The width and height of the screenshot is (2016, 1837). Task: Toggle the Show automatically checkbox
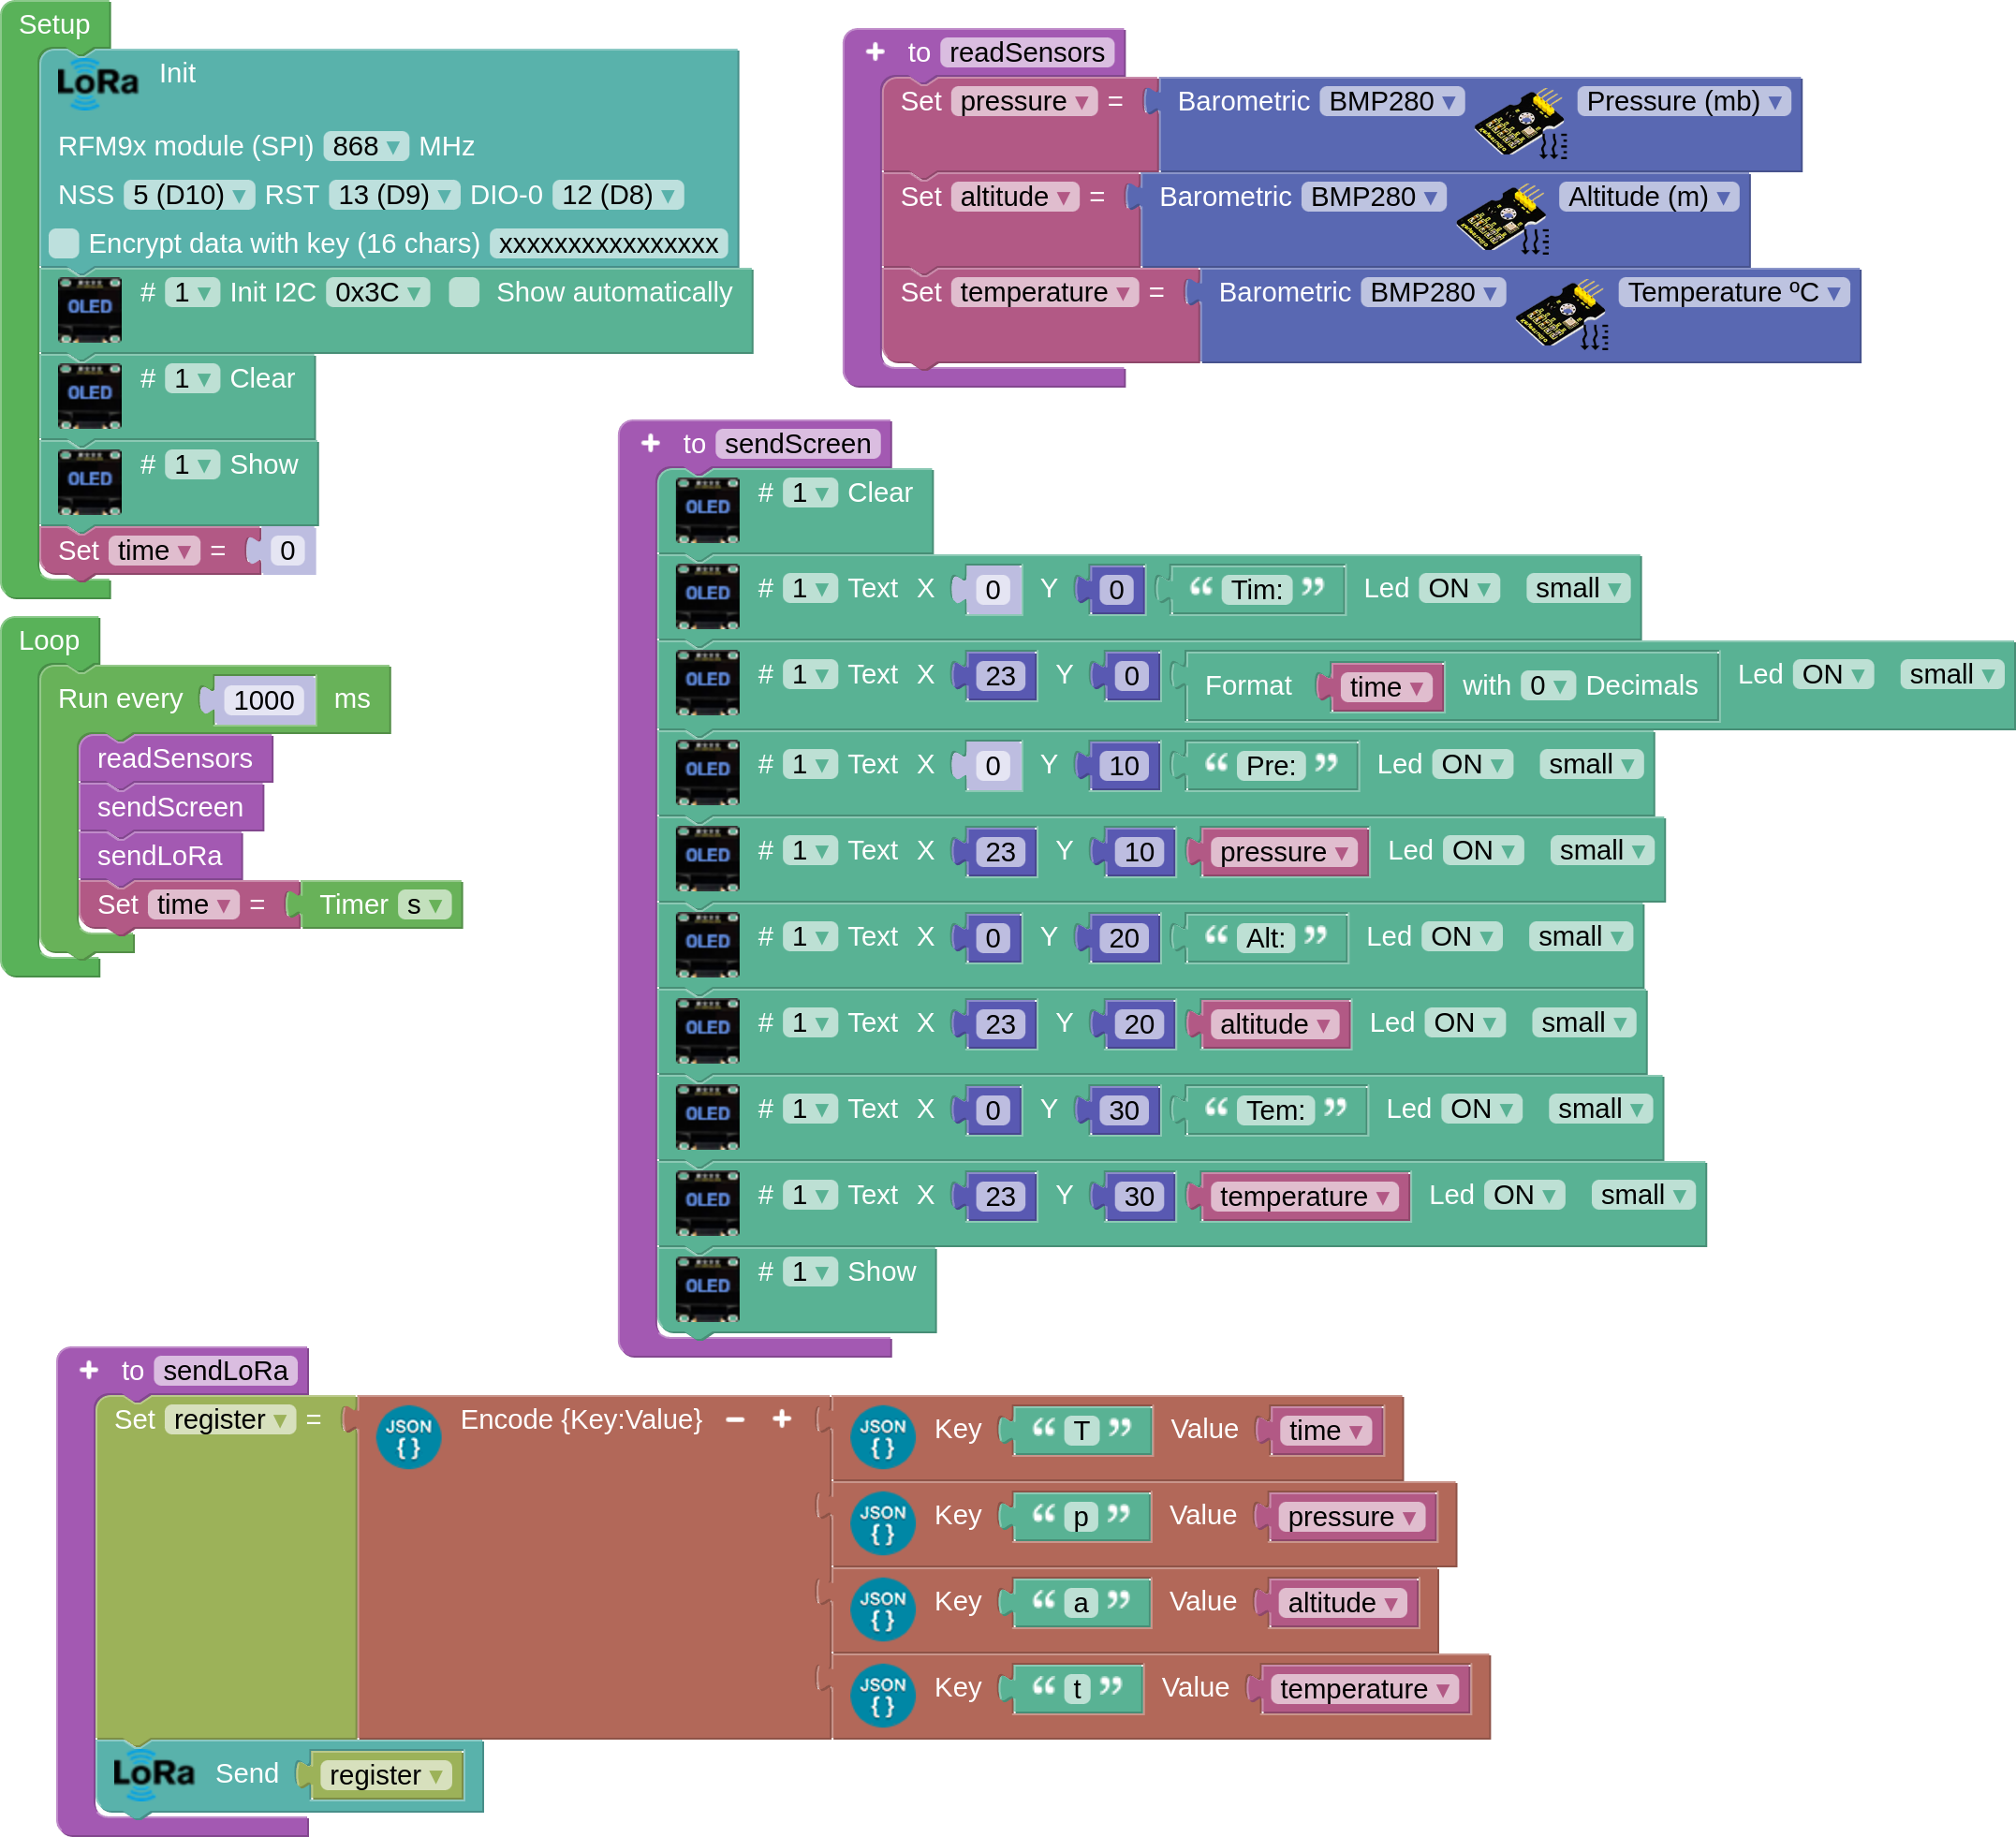point(464,292)
